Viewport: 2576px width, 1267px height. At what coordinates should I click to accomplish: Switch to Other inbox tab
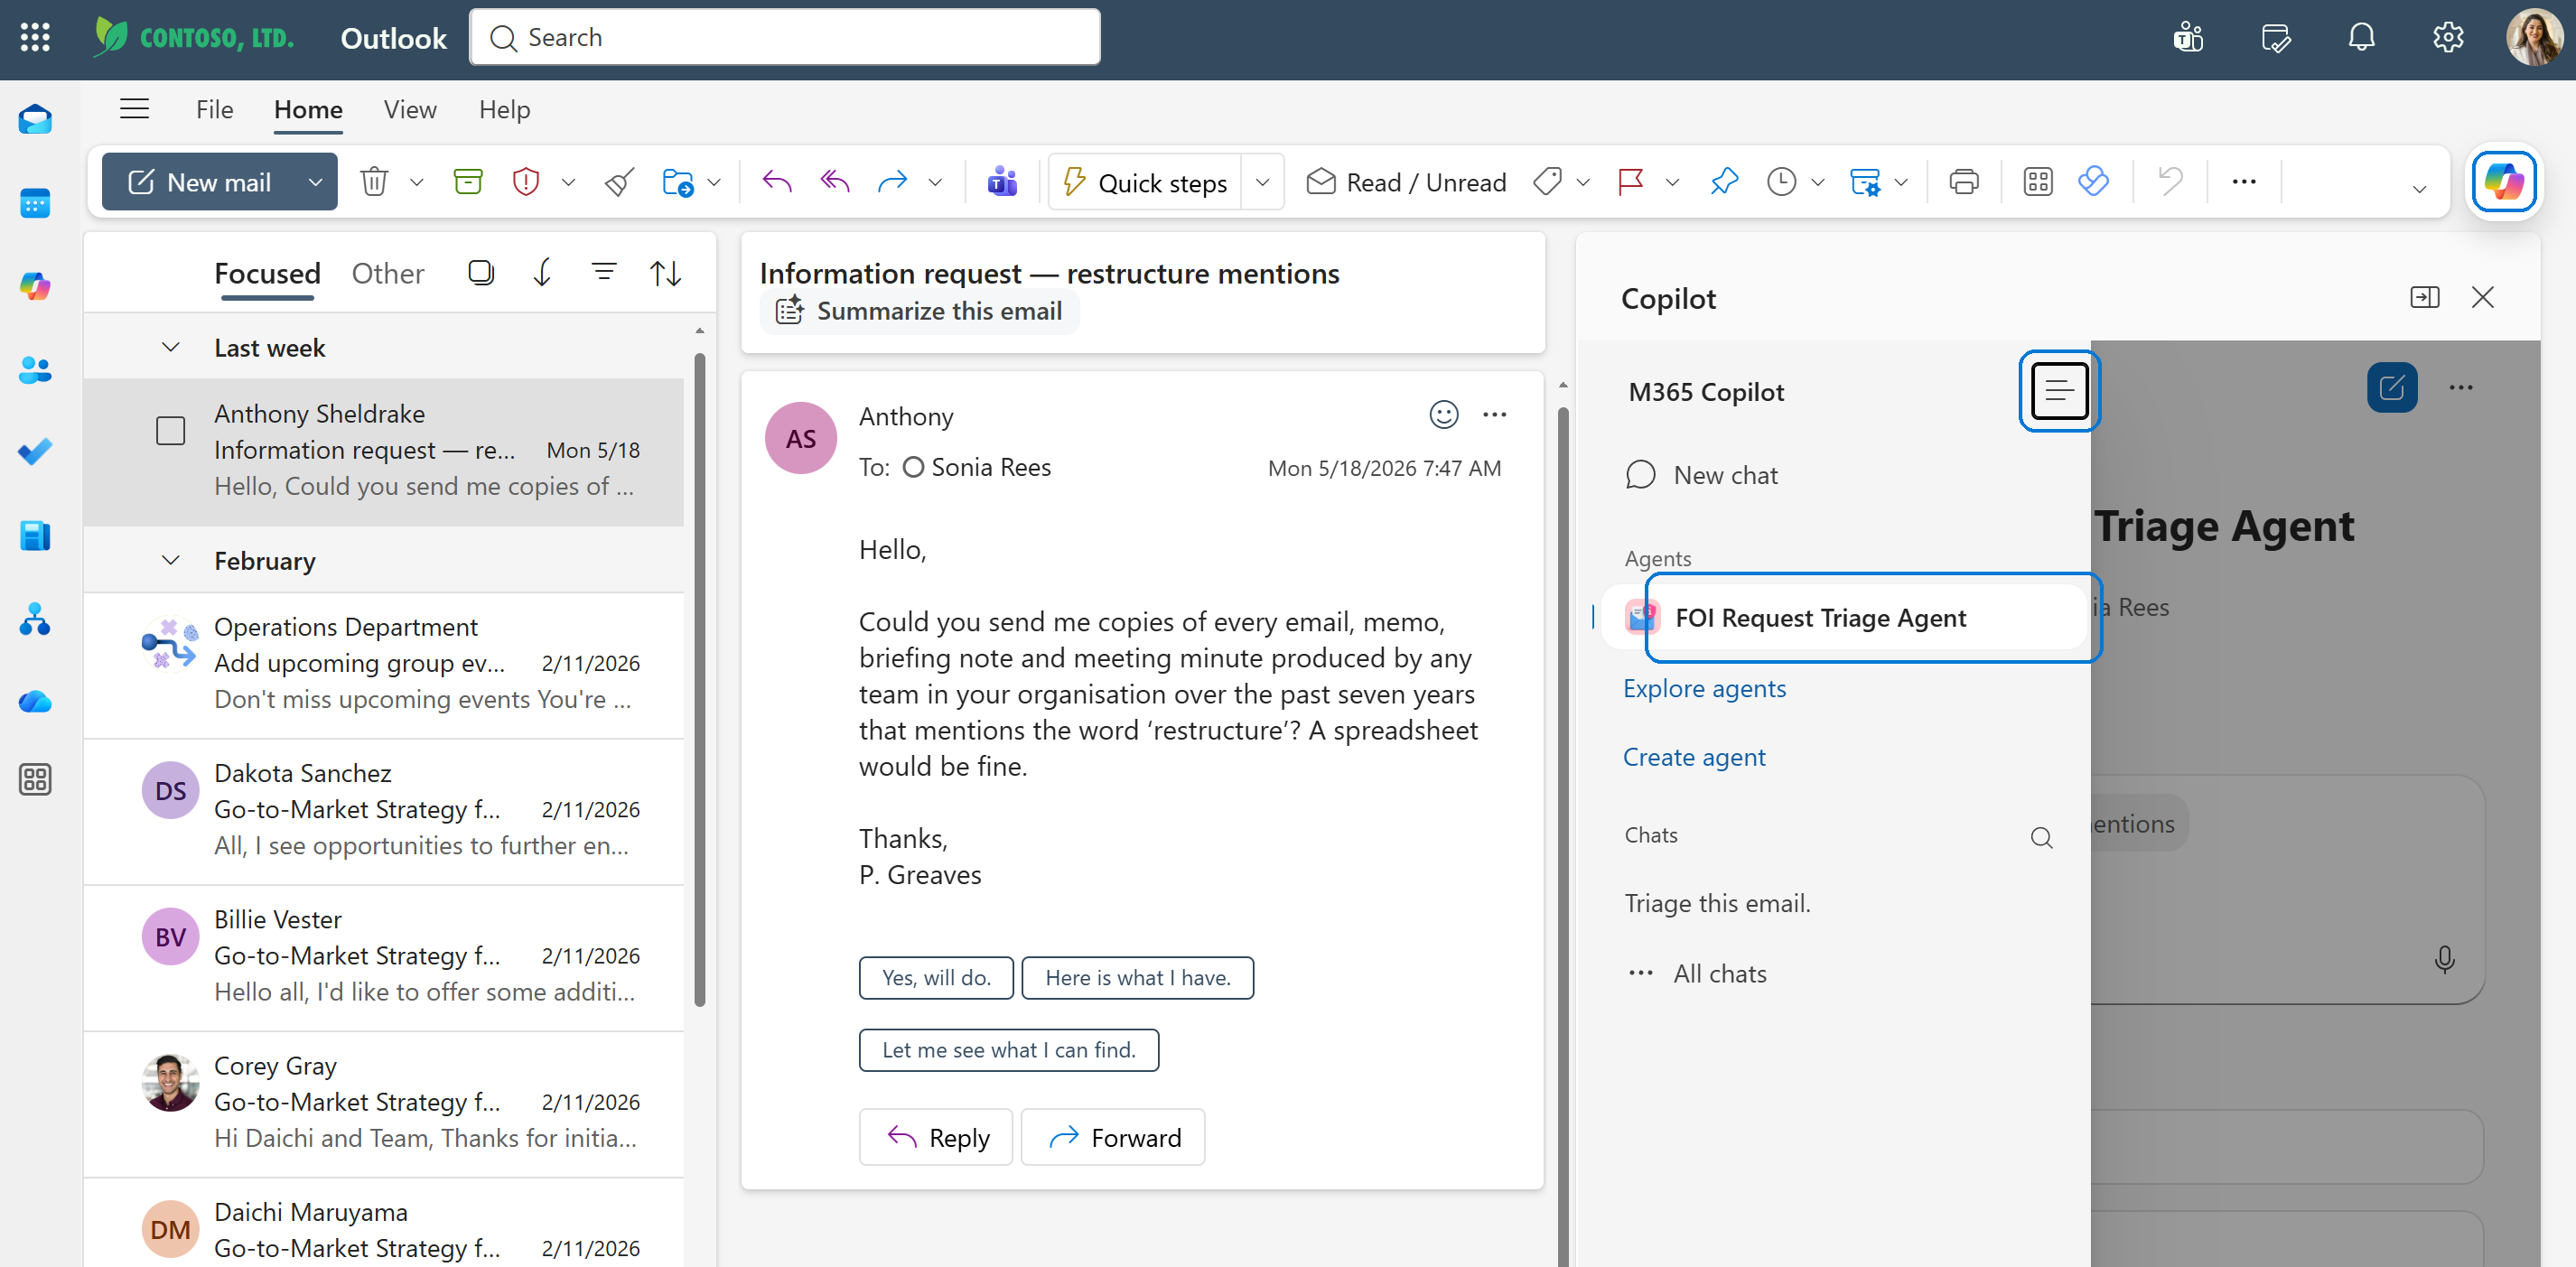pos(388,273)
